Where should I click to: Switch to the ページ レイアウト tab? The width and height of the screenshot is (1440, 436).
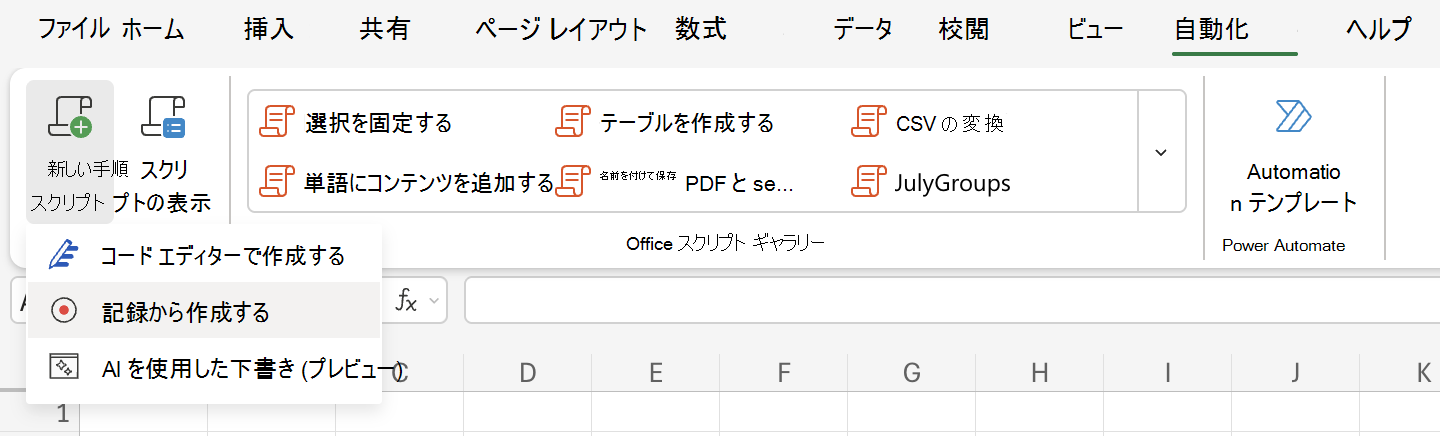coord(561,29)
